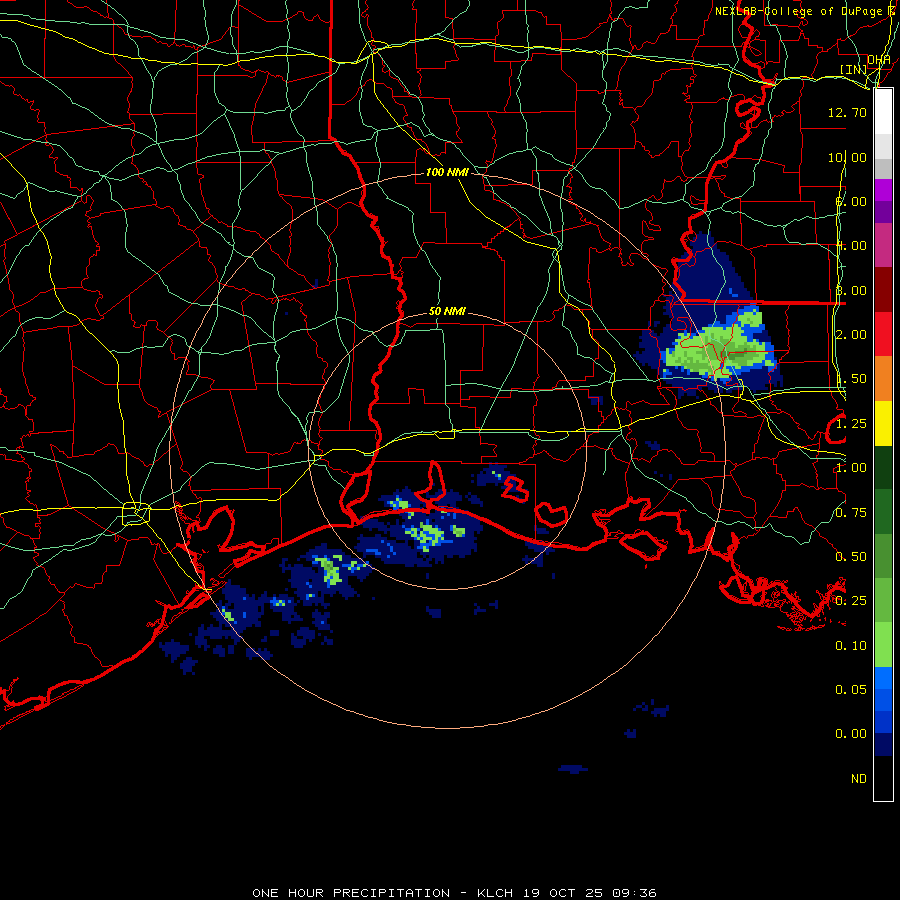This screenshot has height=900, width=900.
Task: Click the 4.00 legend value
Action: pyautogui.click(x=851, y=246)
